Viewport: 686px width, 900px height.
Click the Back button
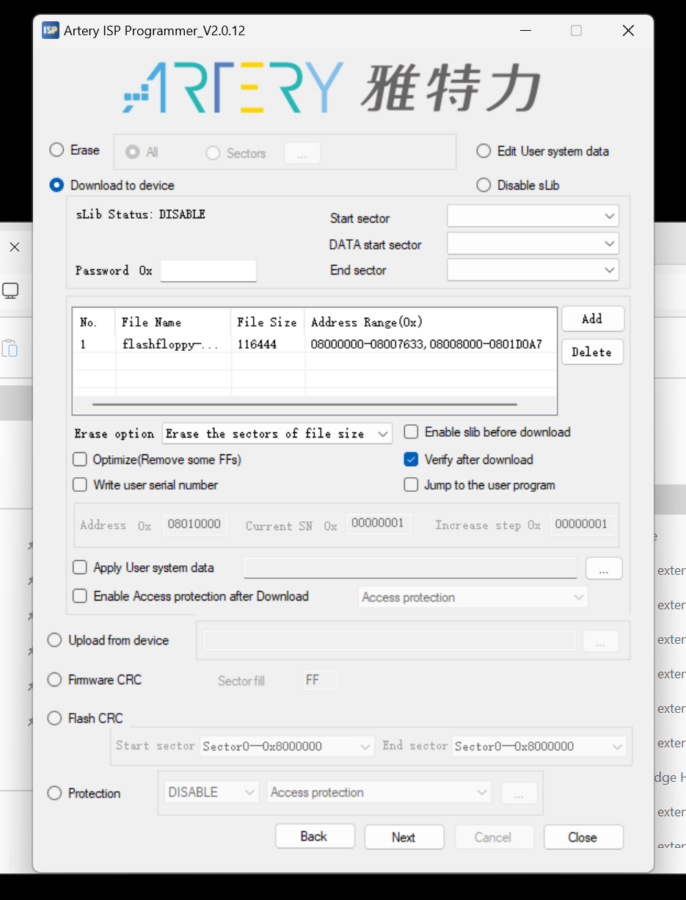(315, 837)
